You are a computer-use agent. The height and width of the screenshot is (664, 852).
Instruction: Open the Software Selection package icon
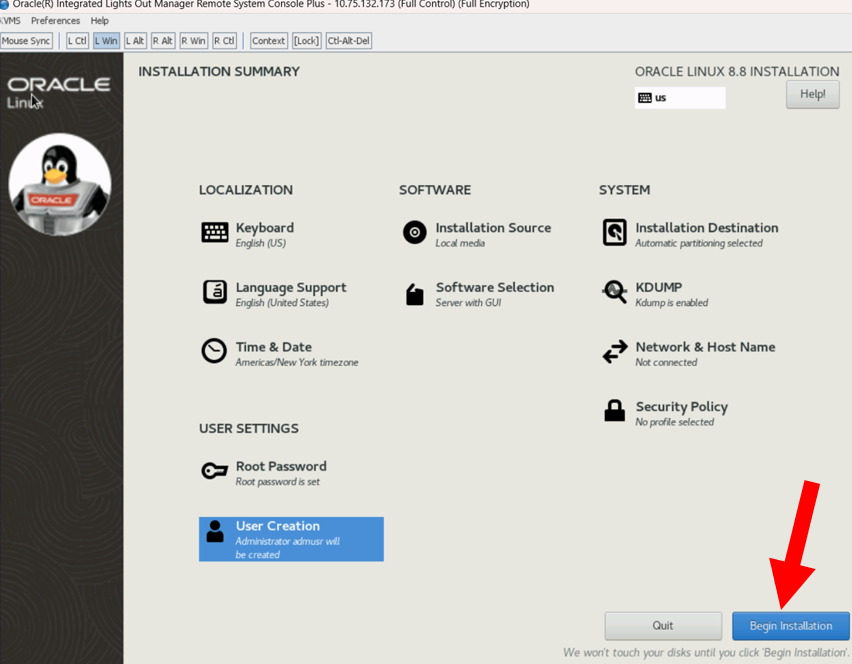[x=415, y=294]
